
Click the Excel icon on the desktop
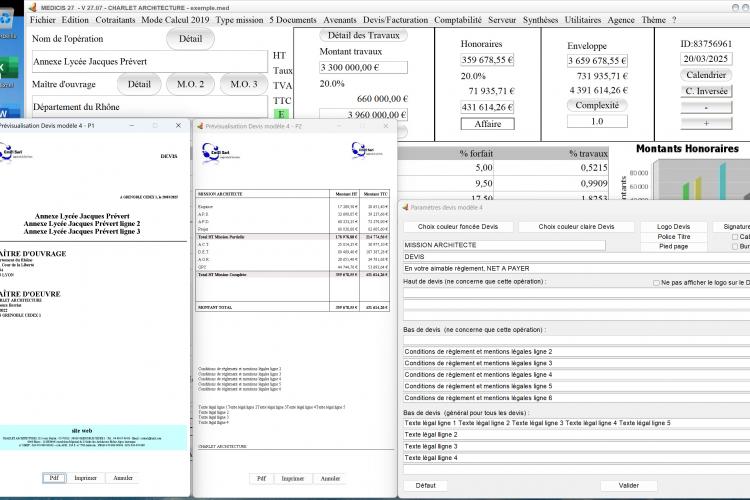8,68
